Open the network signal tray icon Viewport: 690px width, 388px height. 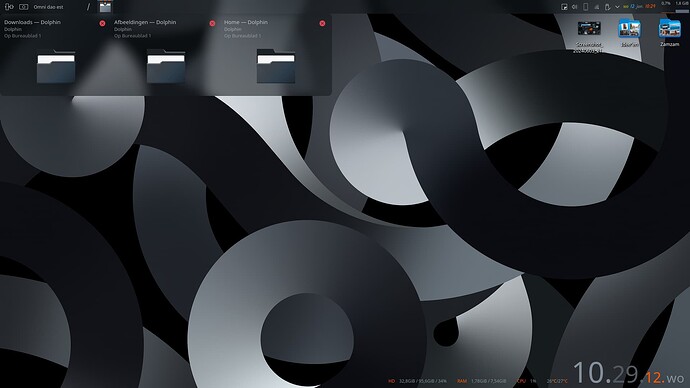point(597,7)
